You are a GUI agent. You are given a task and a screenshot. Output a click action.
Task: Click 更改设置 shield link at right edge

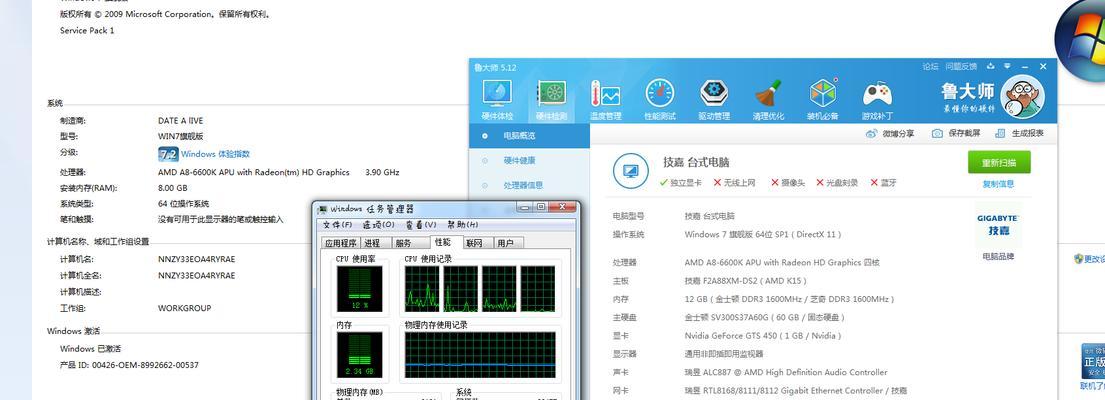1089,259
